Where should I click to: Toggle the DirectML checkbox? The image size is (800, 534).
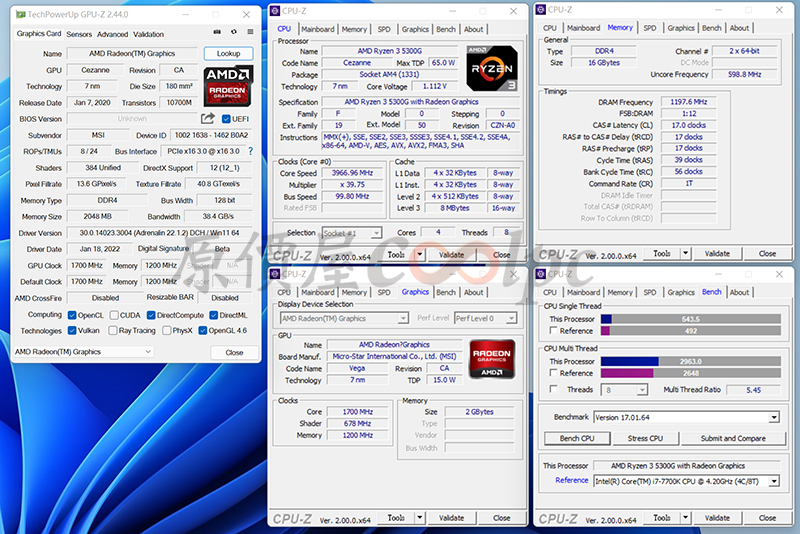tap(214, 315)
